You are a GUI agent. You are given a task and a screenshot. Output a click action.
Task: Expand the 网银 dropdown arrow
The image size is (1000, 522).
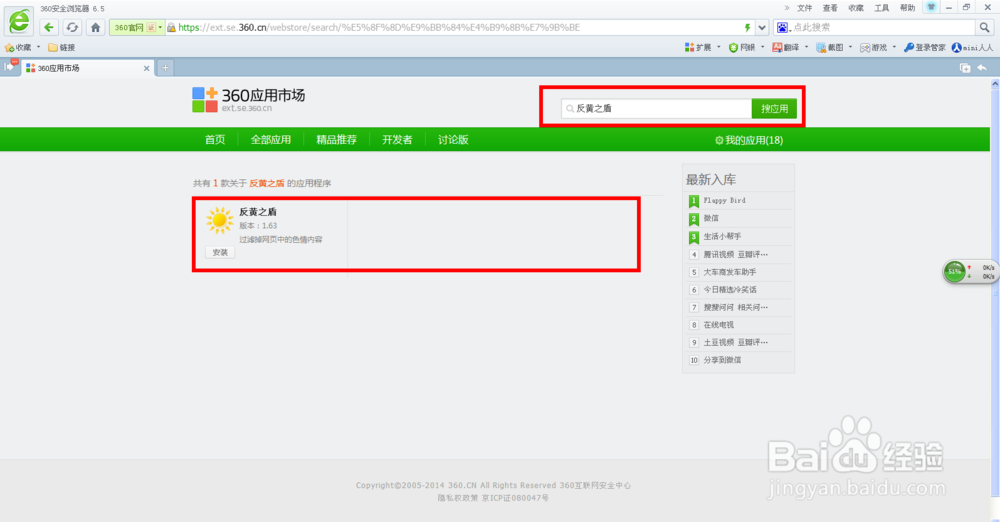tap(763, 47)
